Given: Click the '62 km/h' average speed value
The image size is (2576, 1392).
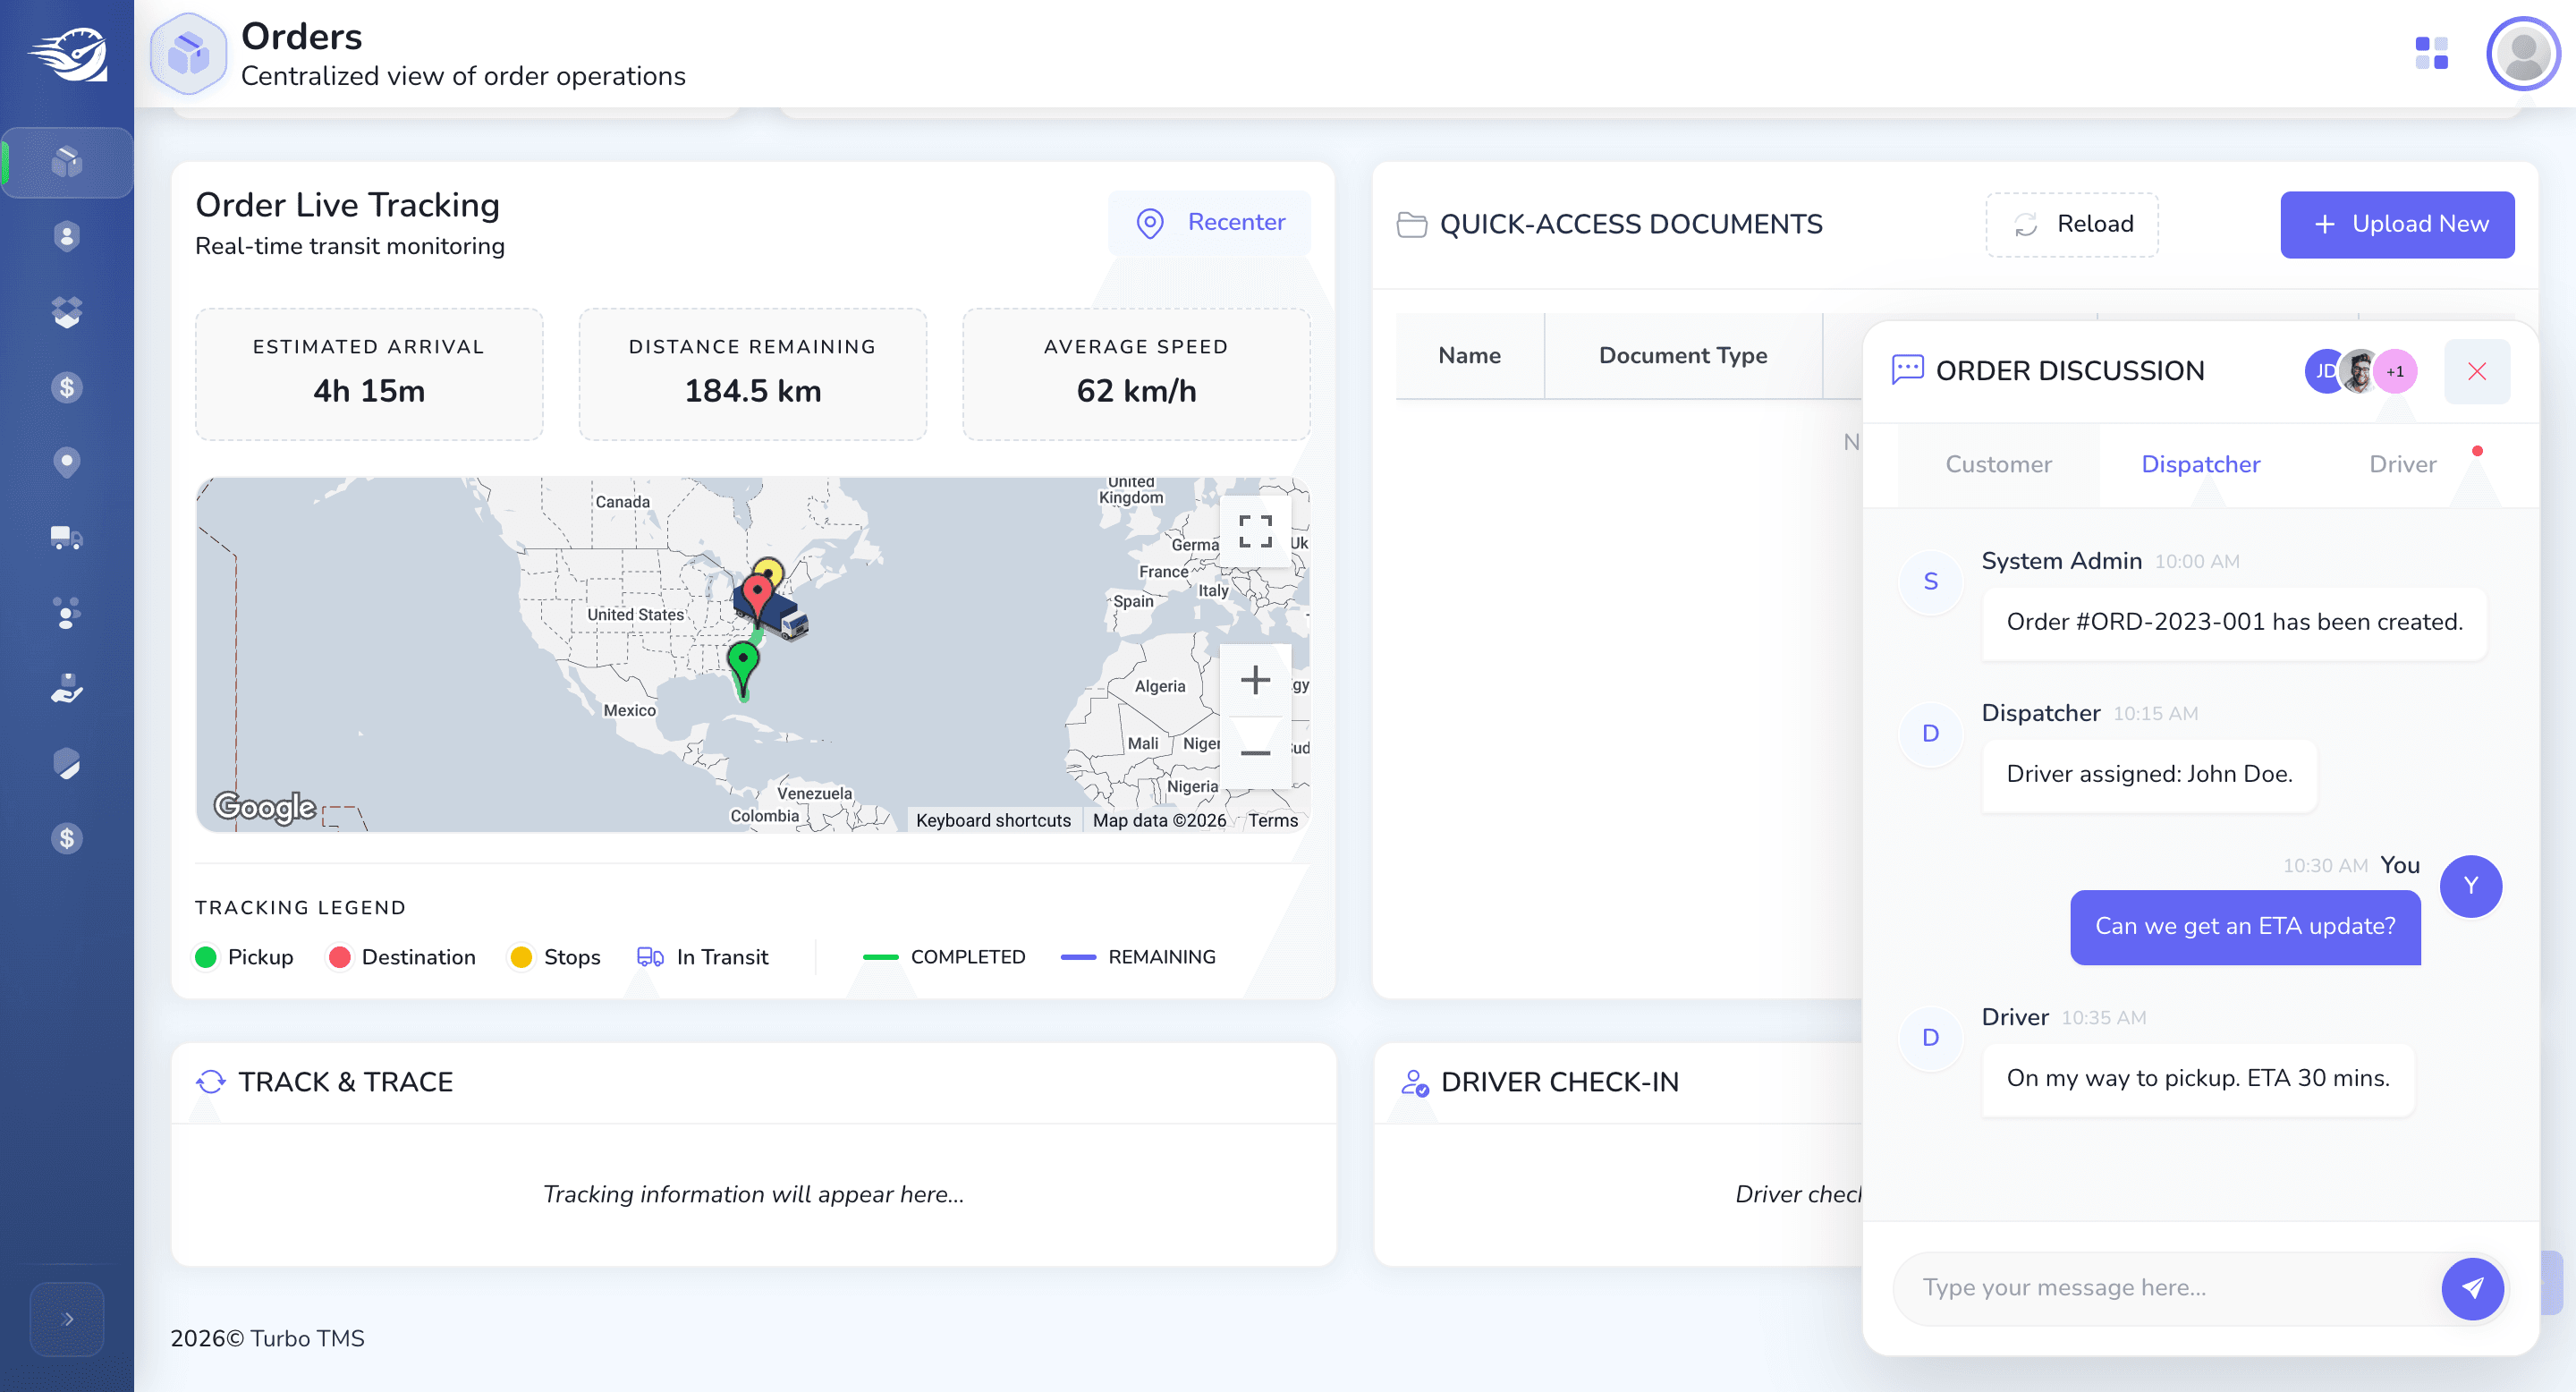Looking at the screenshot, I should click(1135, 391).
